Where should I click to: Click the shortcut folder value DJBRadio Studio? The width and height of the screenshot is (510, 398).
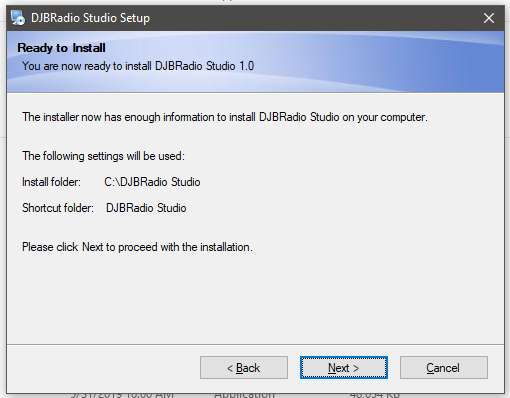[x=146, y=208]
